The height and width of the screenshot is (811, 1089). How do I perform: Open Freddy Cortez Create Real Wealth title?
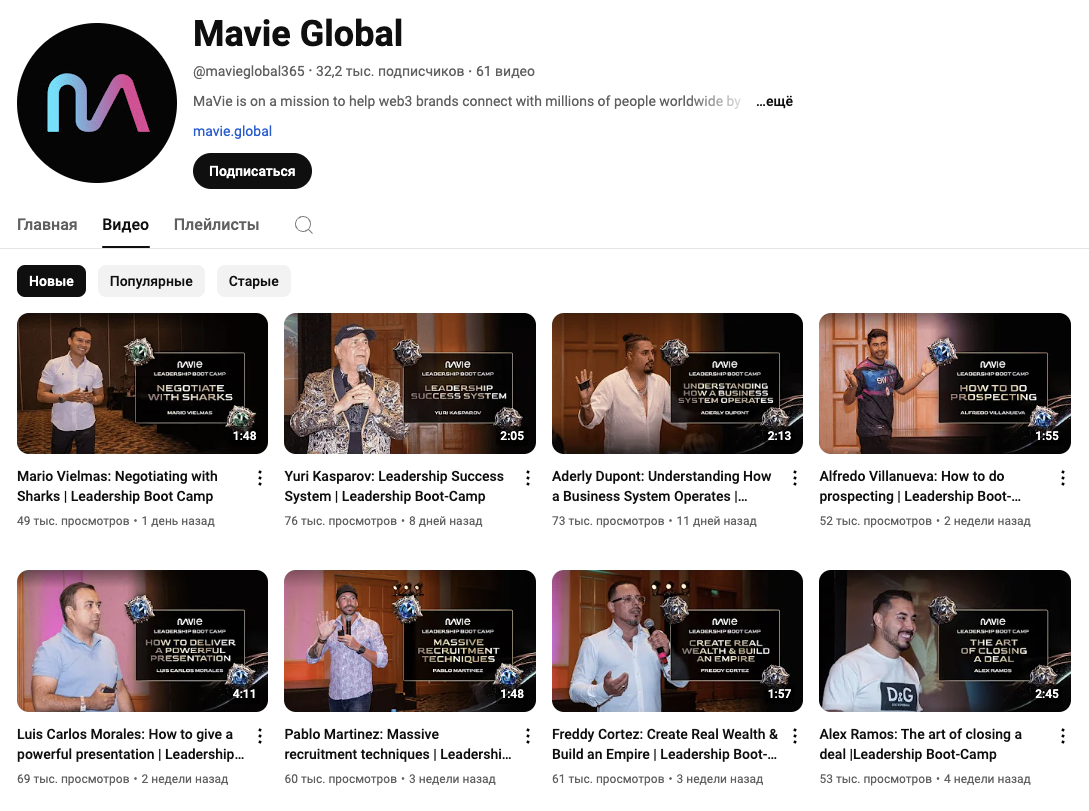coord(665,744)
